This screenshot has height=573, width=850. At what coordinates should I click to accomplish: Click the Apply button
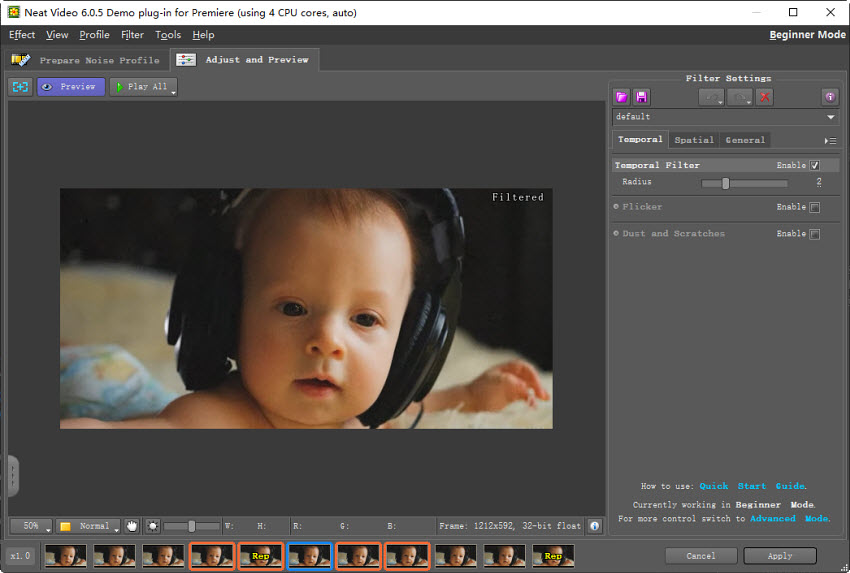[x=780, y=556]
